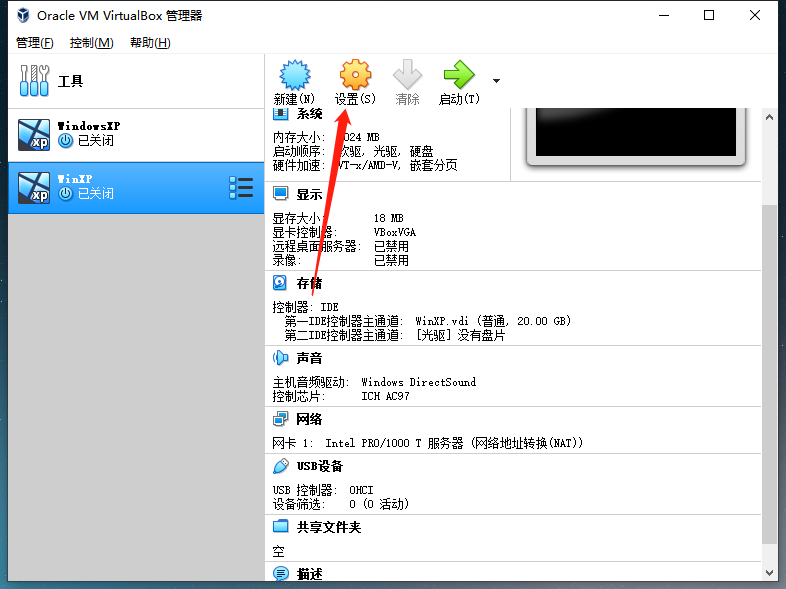
Task: Click remote desktop server 已禁用 value
Action: (x=391, y=246)
